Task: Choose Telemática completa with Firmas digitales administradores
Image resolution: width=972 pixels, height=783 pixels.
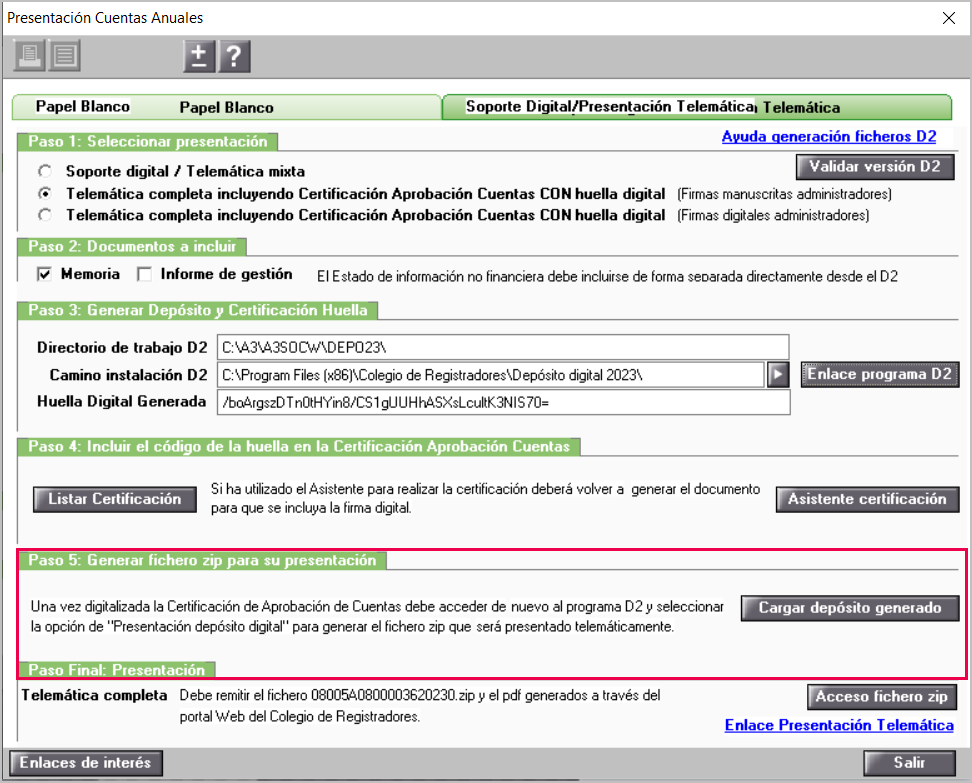Action: (x=44, y=215)
